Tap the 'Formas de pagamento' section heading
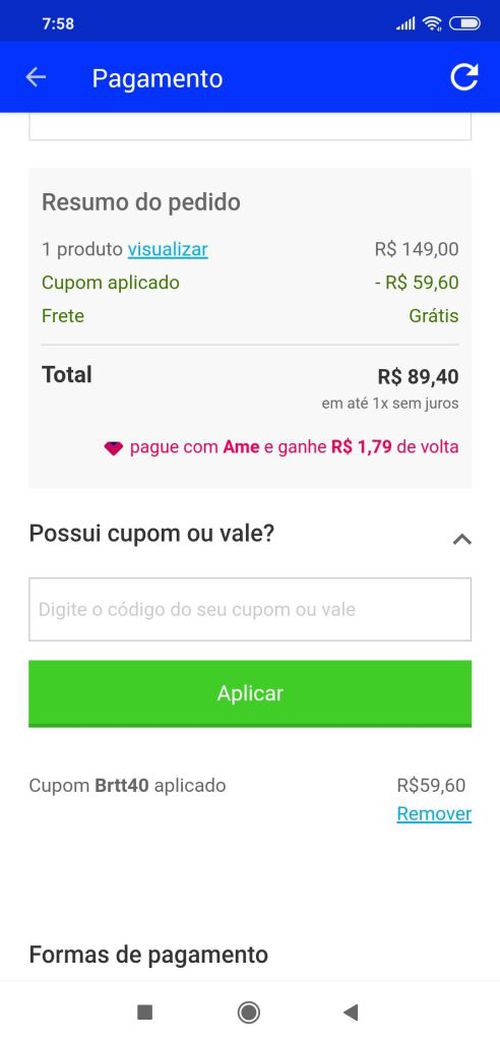Image resolution: width=500 pixels, height=1041 pixels. tap(149, 955)
